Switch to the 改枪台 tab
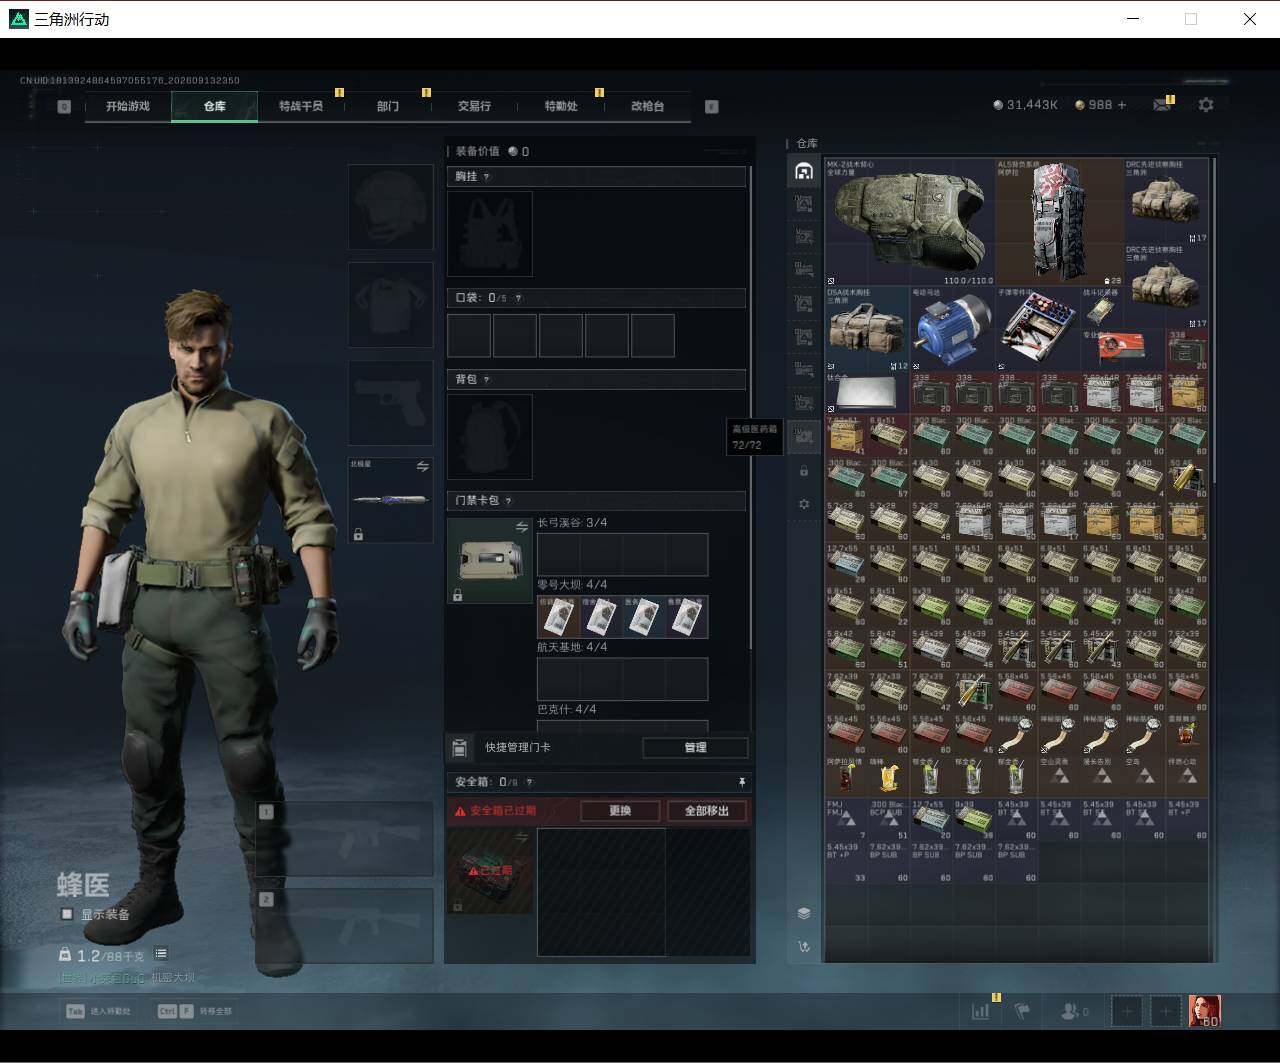 point(647,106)
